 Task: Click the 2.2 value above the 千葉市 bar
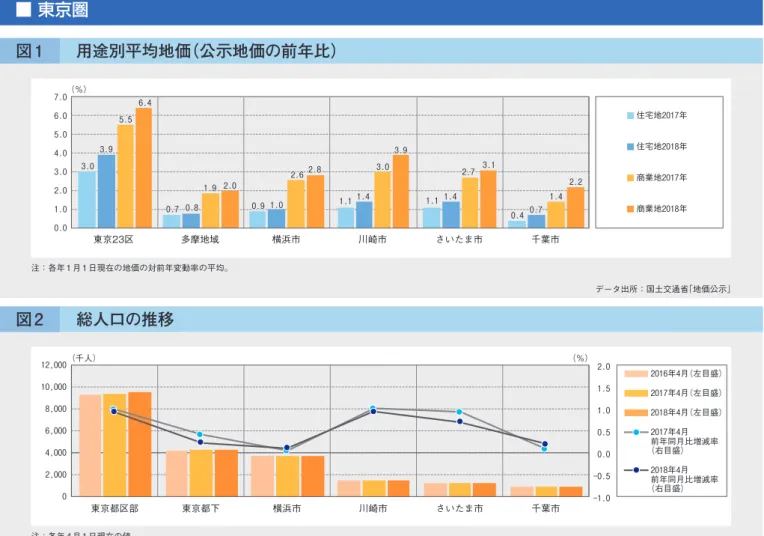click(576, 182)
